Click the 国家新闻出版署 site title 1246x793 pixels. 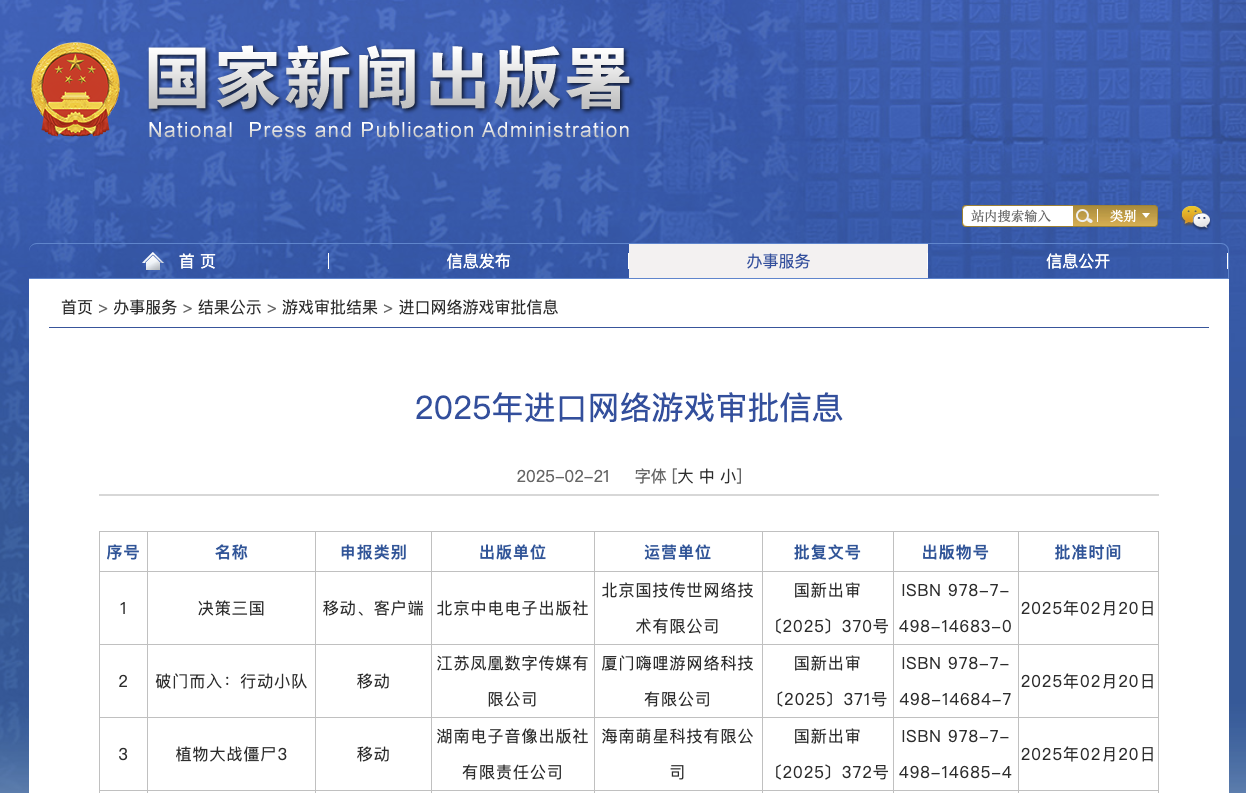tap(389, 79)
